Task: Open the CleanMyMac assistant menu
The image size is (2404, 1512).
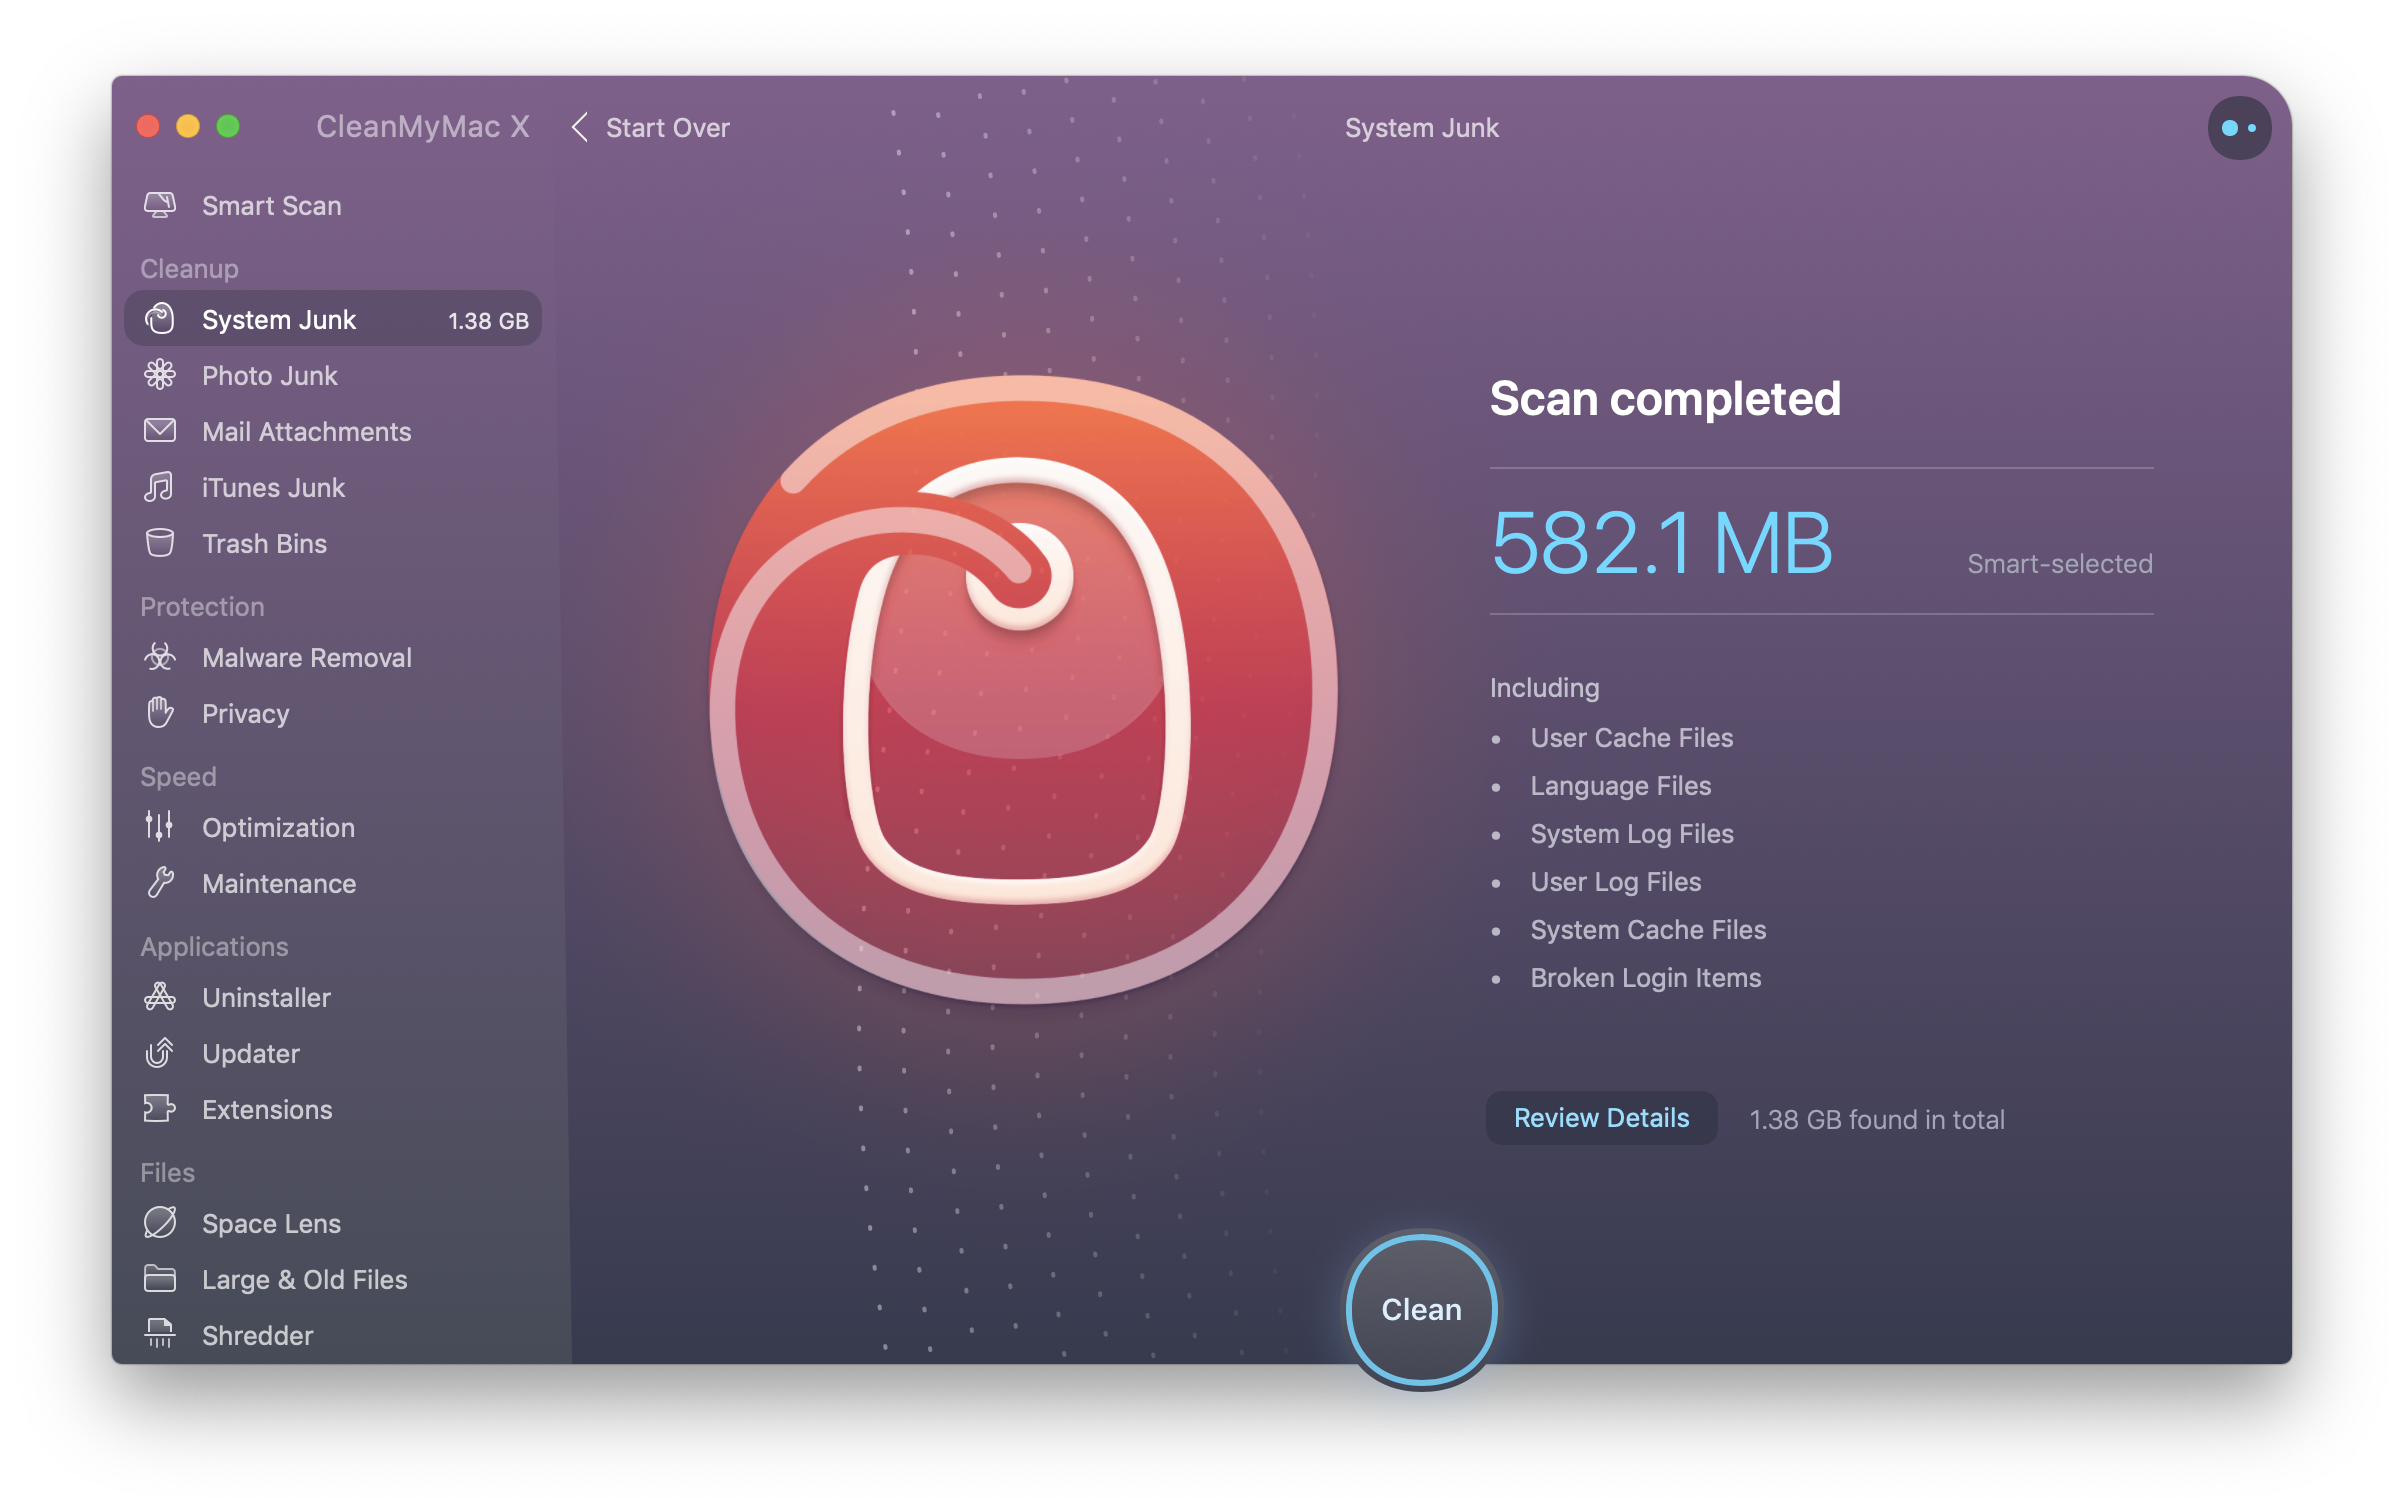Action: (2239, 127)
